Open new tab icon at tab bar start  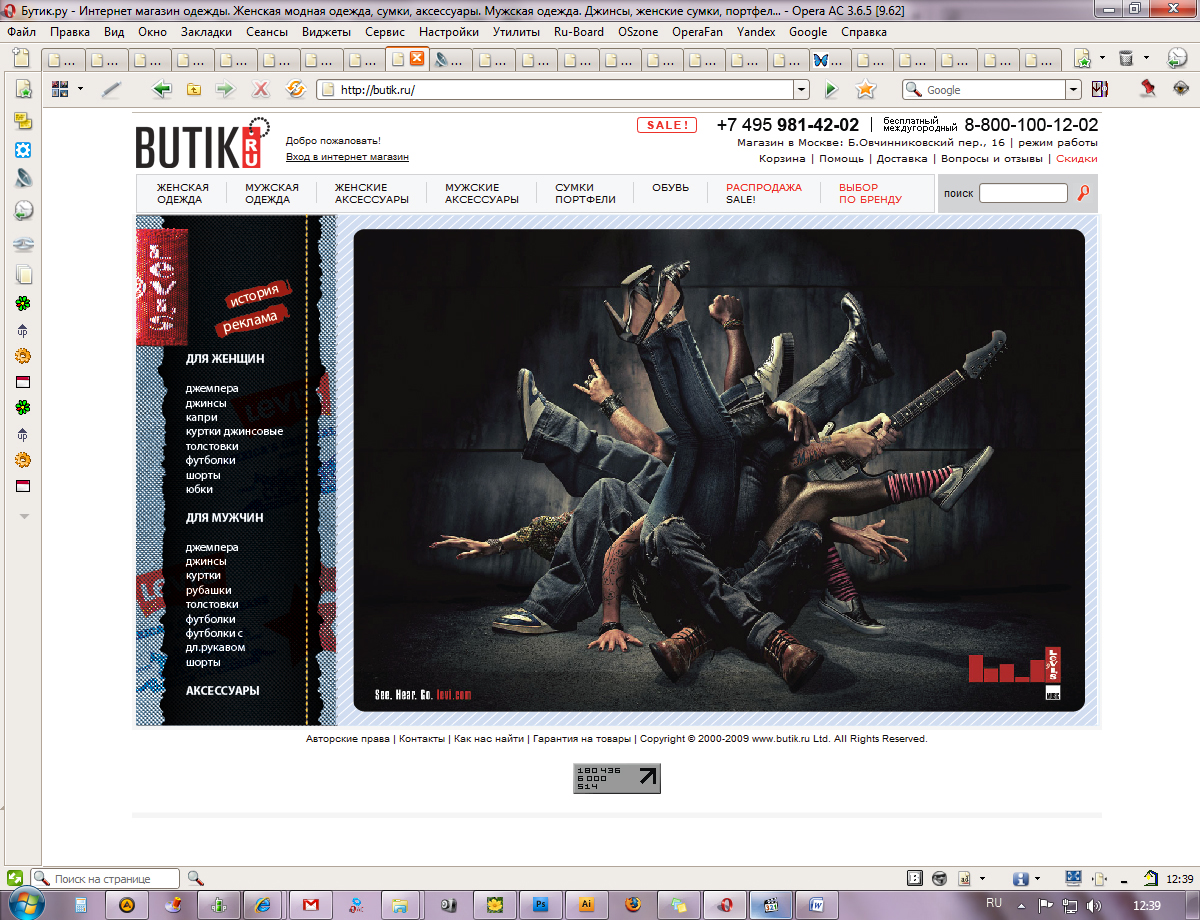click(20, 59)
